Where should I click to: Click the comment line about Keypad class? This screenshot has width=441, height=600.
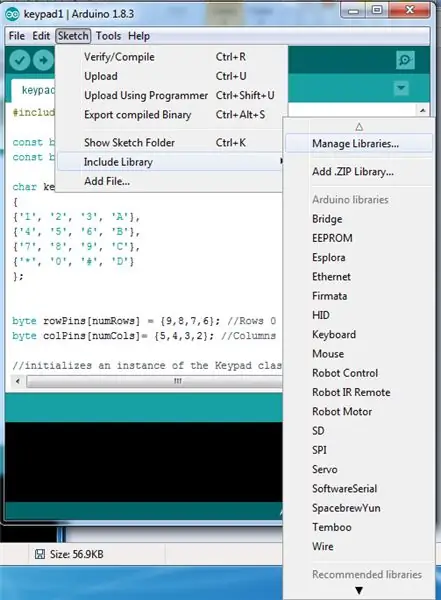147,365
